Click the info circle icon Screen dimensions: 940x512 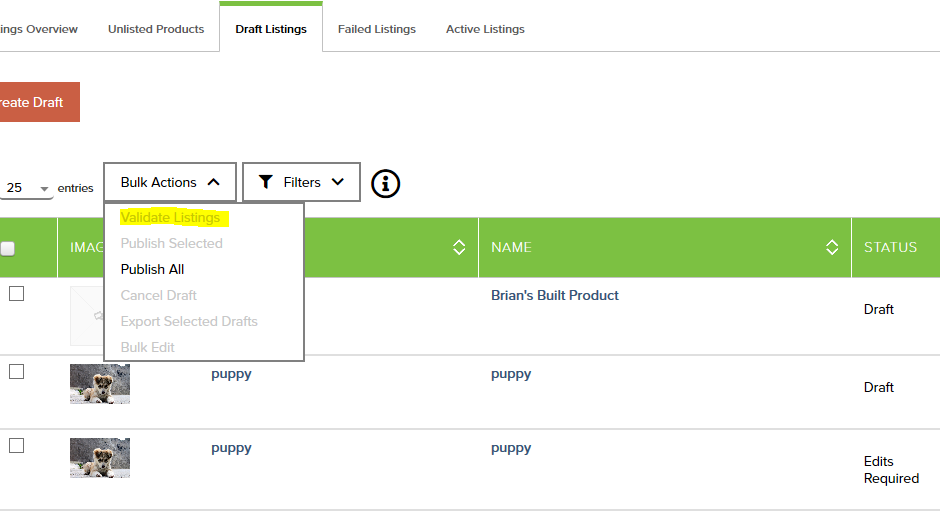385,183
